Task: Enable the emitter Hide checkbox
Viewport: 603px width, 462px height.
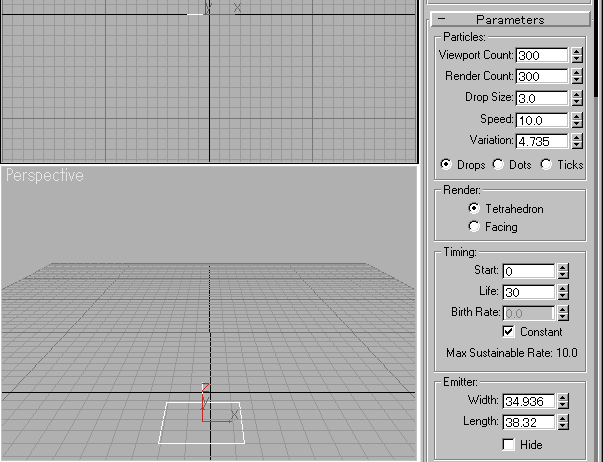Action: 508,444
